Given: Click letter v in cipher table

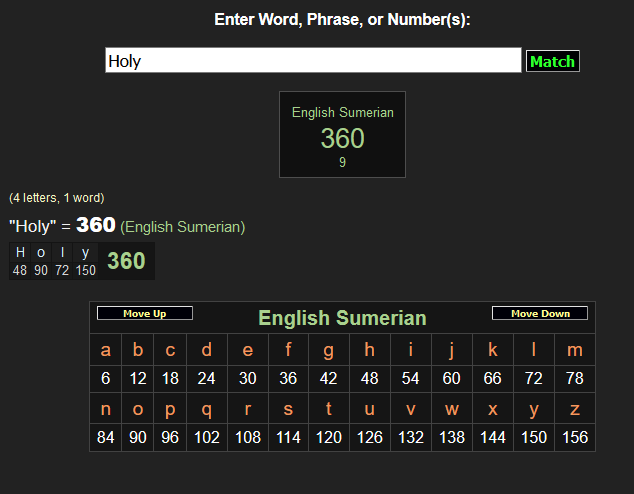Looking at the screenshot, I should (x=411, y=409).
